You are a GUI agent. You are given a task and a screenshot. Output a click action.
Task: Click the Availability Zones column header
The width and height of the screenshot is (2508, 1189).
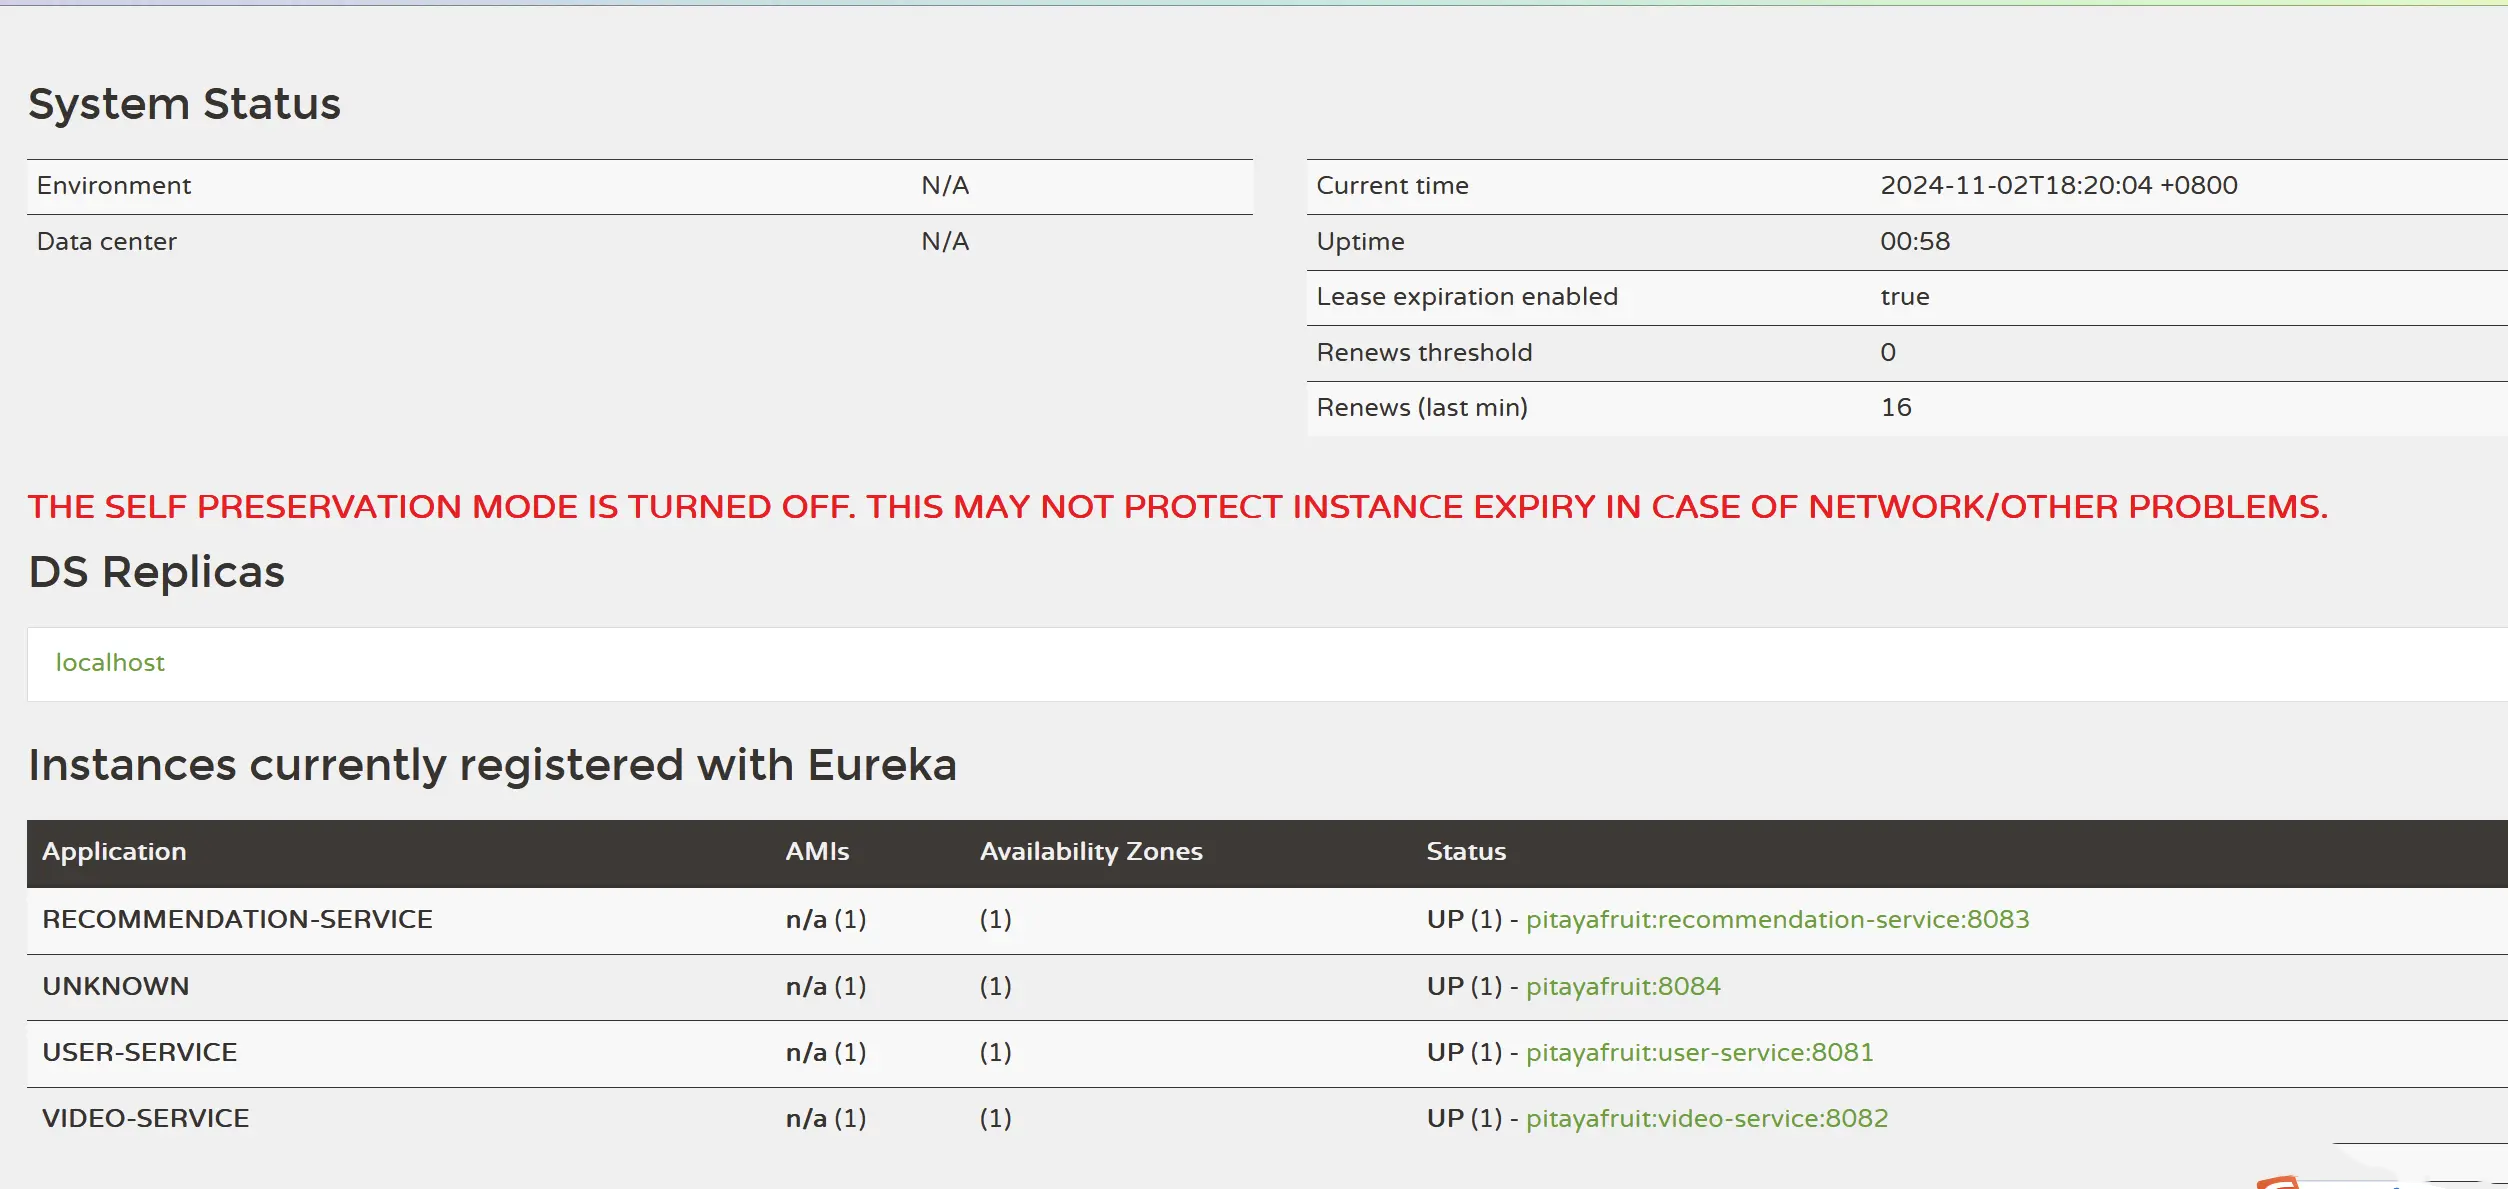point(1090,852)
